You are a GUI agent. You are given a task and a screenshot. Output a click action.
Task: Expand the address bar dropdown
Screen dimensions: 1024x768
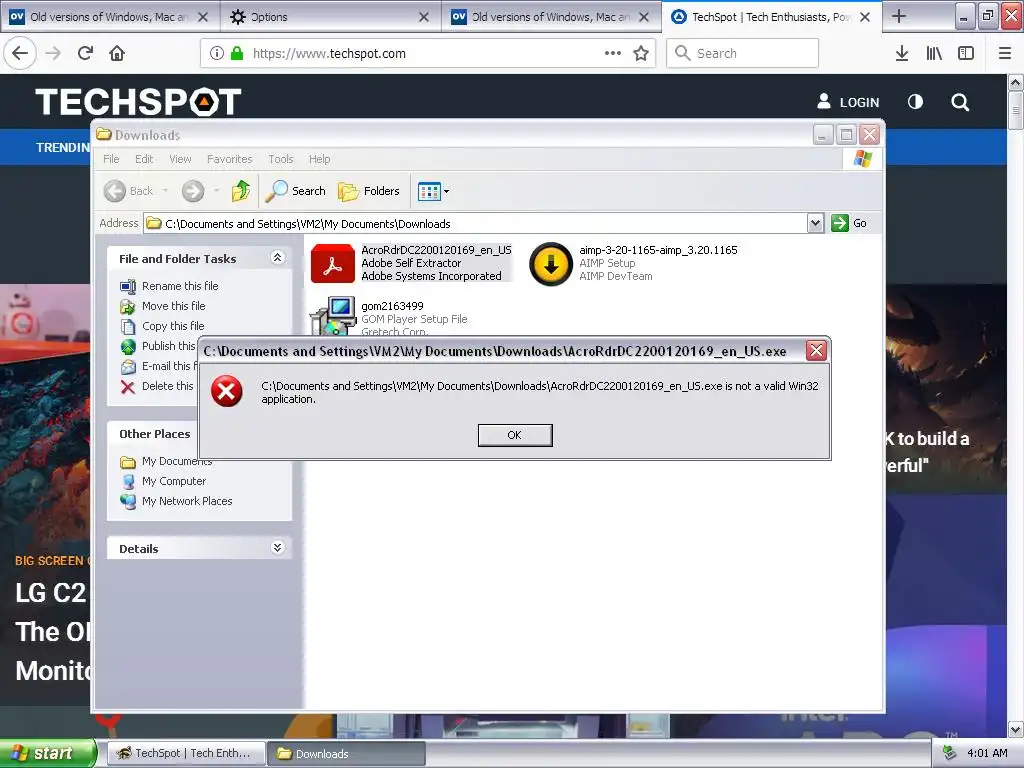[815, 223]
